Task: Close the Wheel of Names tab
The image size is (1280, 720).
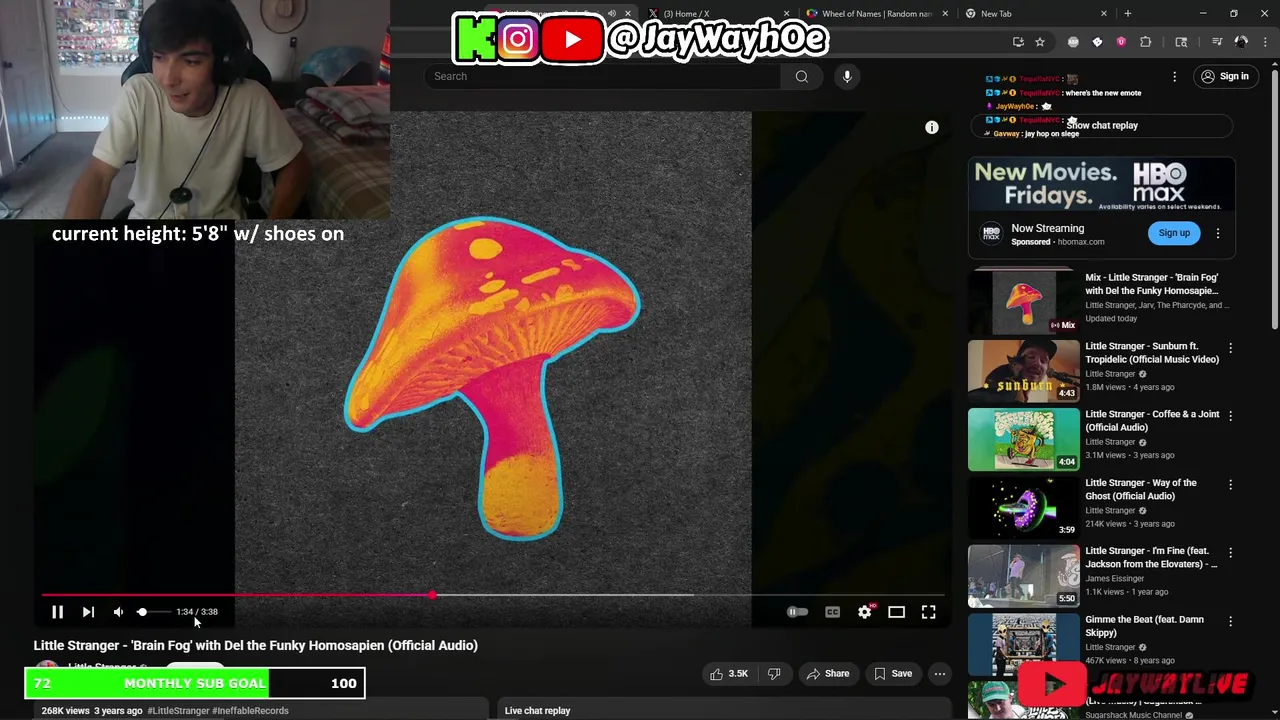Action: tap(943, 13)
